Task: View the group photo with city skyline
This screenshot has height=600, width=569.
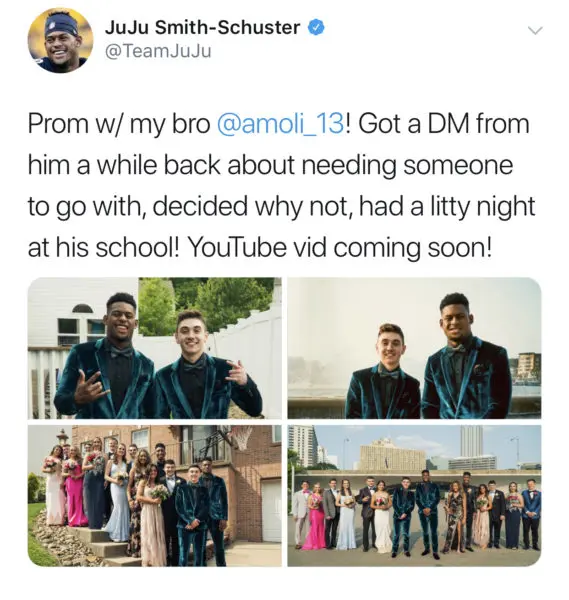Action: (x=414, y=496)
